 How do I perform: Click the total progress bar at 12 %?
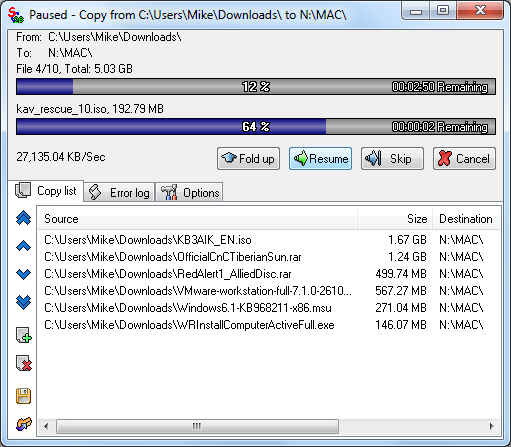pyautogui.click(x=256, y=87)
